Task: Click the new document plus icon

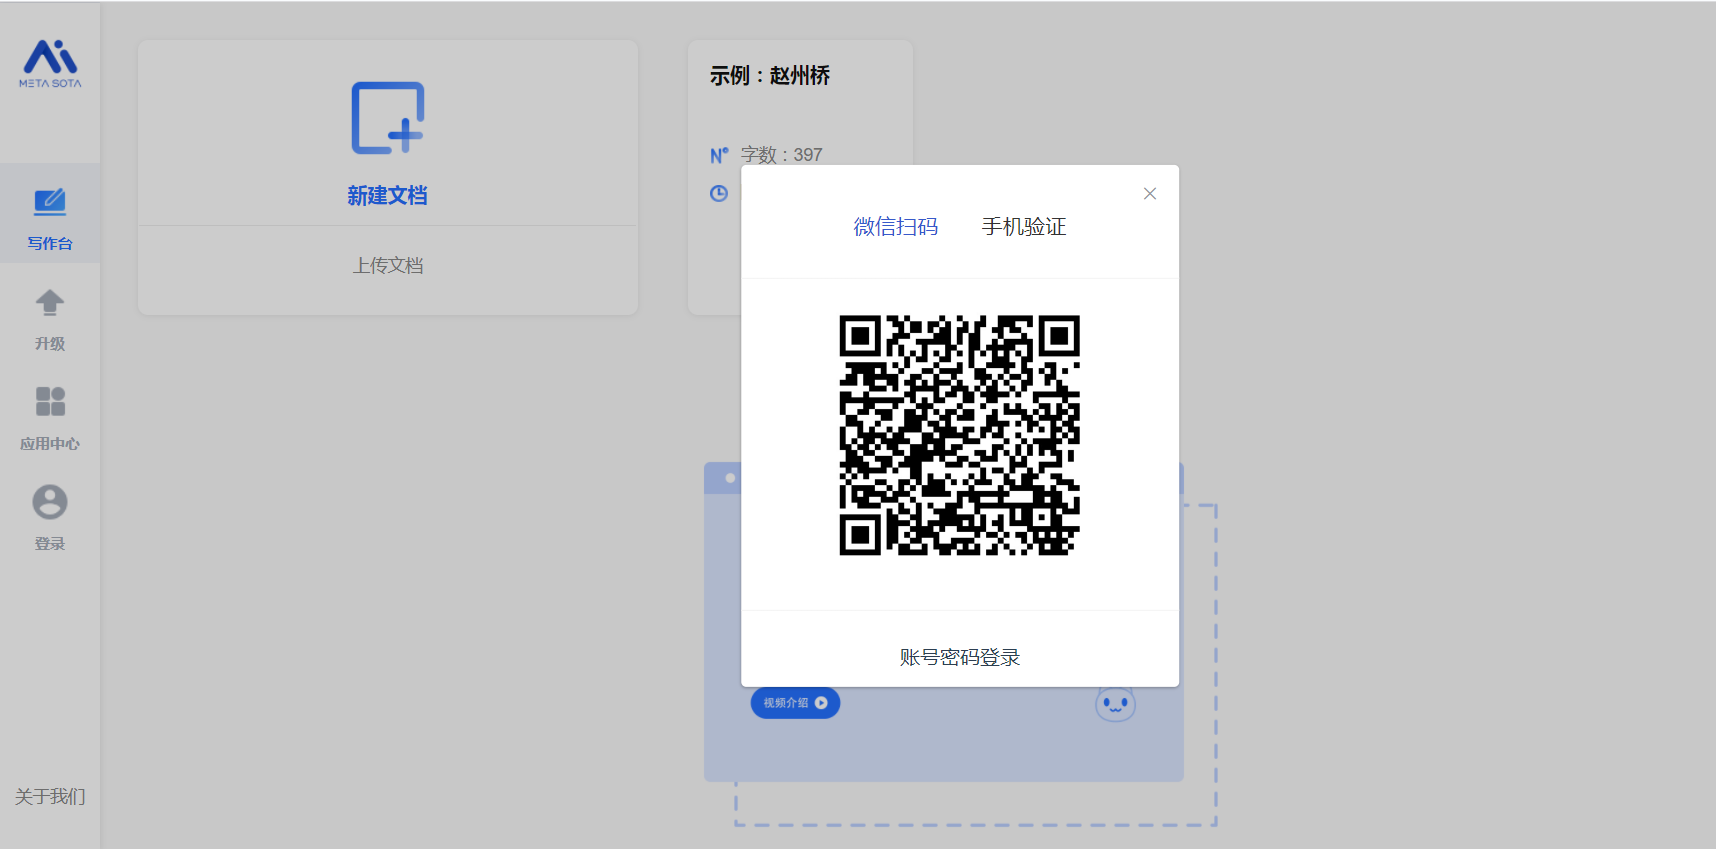Action: [388, 118]
